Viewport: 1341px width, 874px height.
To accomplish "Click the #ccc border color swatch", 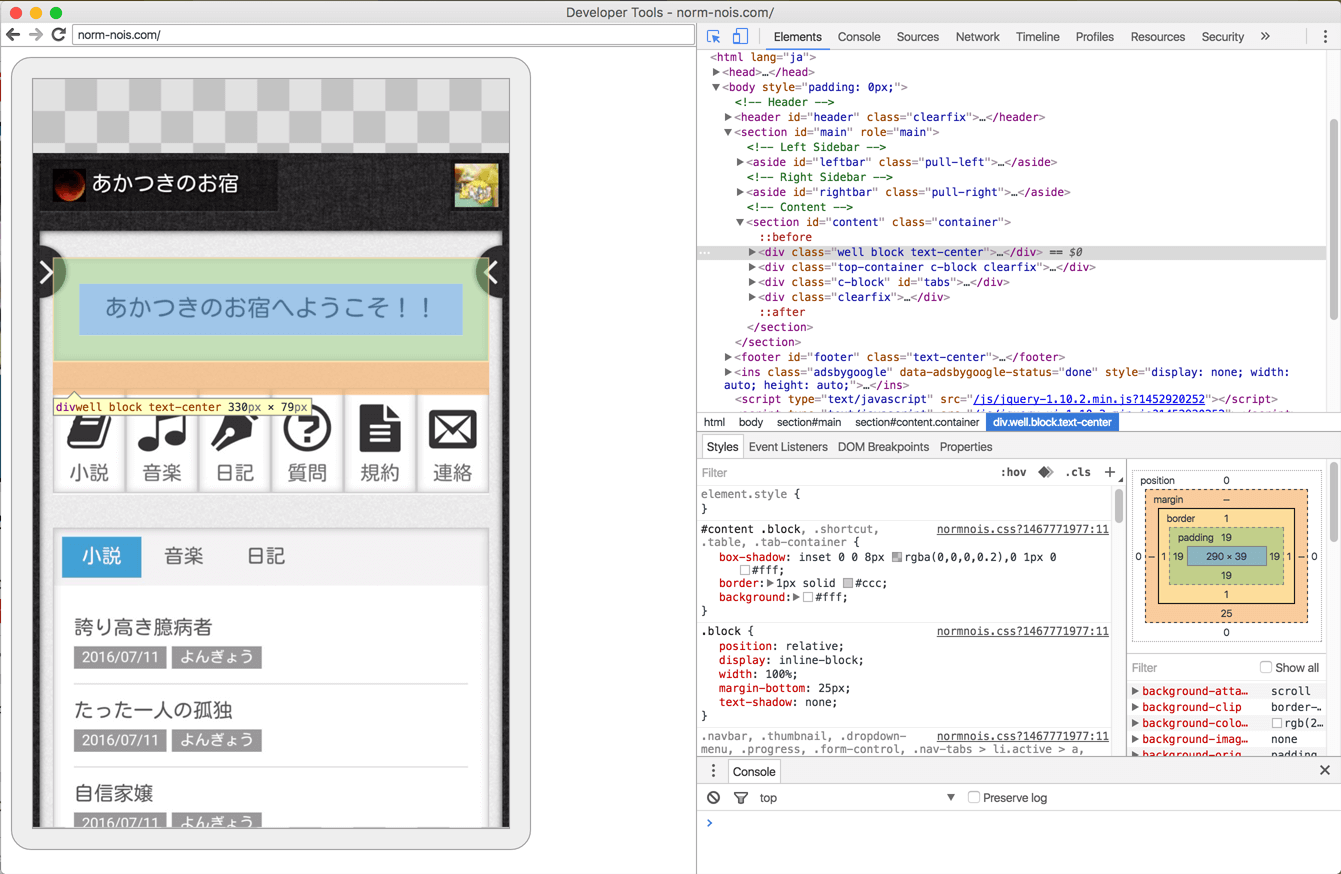I will pyautogui.click(x=847, y=583).
